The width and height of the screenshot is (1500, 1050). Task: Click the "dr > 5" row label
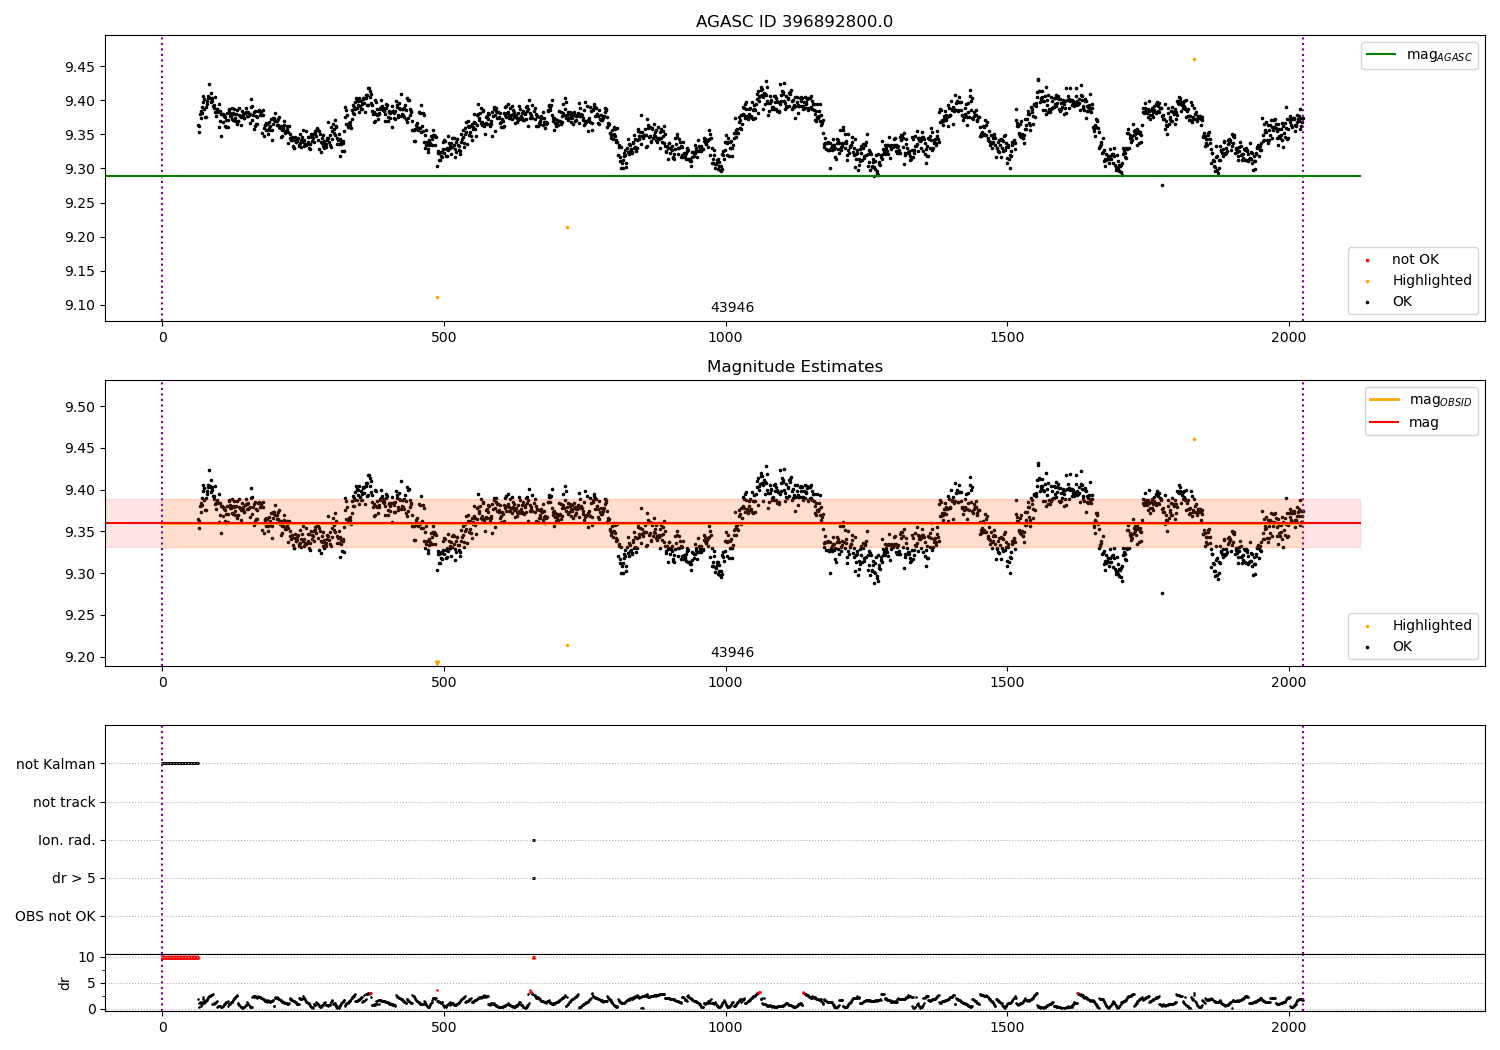pyautogui.click(x=74, y=878)
